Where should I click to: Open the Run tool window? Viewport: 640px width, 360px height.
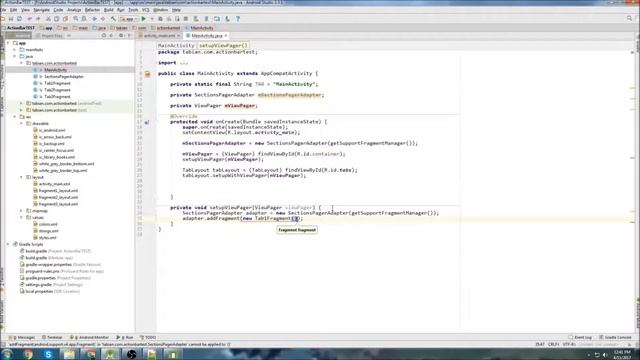coord(125,338)
